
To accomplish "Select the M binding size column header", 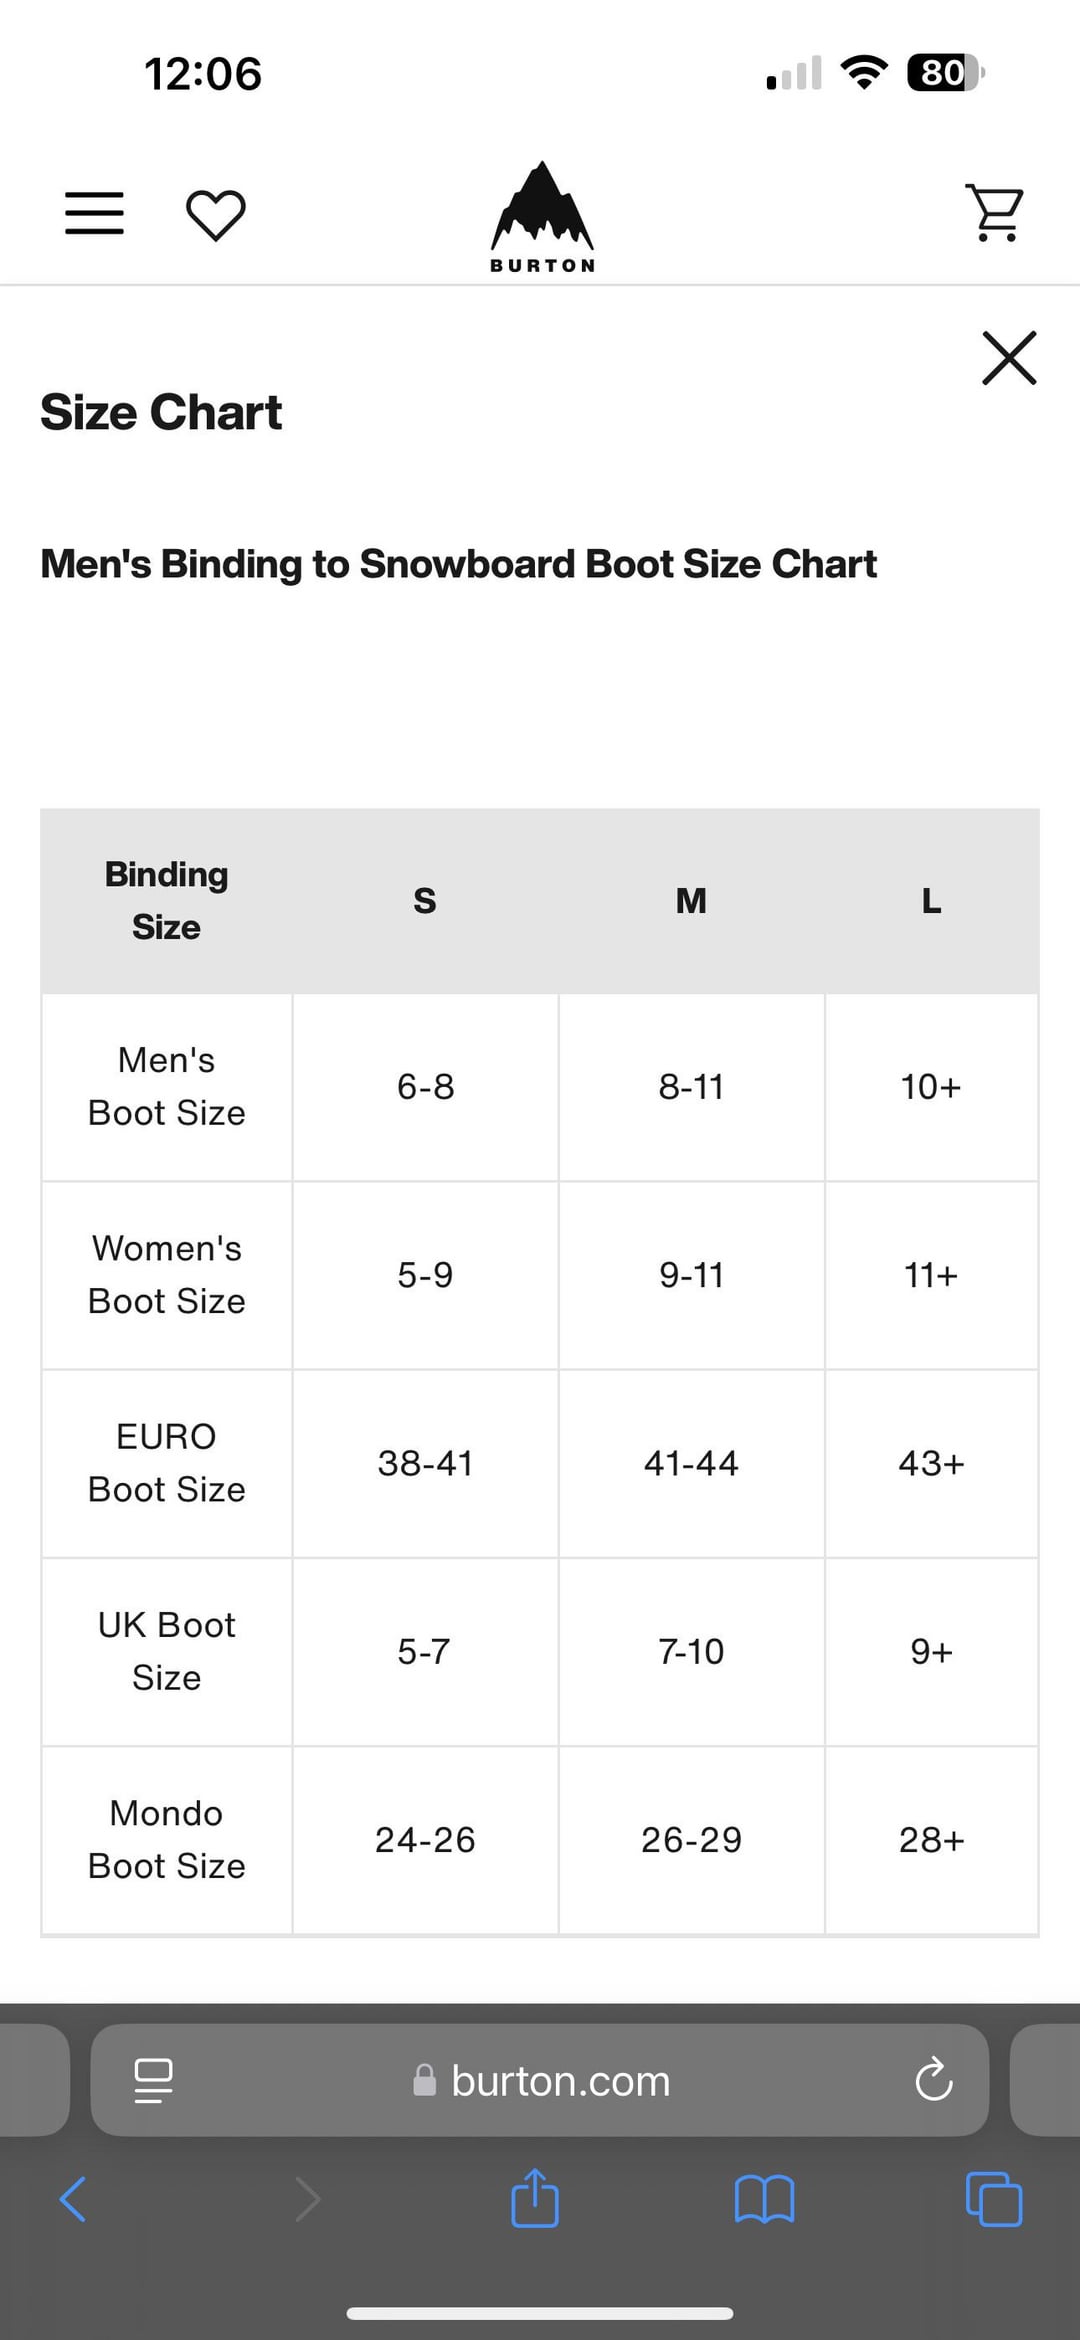I will (x=691, y=901).
